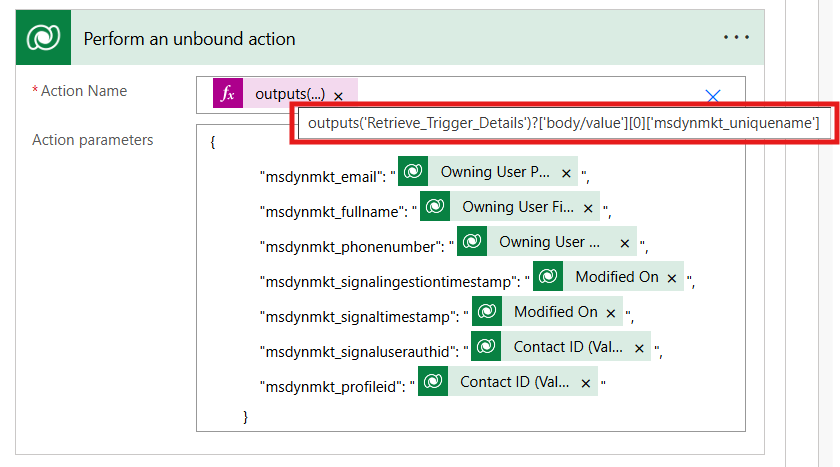Remove the Owning User Fi... fullname token
The width and height of the screenshot is (840, 467).
coord(588,208)
